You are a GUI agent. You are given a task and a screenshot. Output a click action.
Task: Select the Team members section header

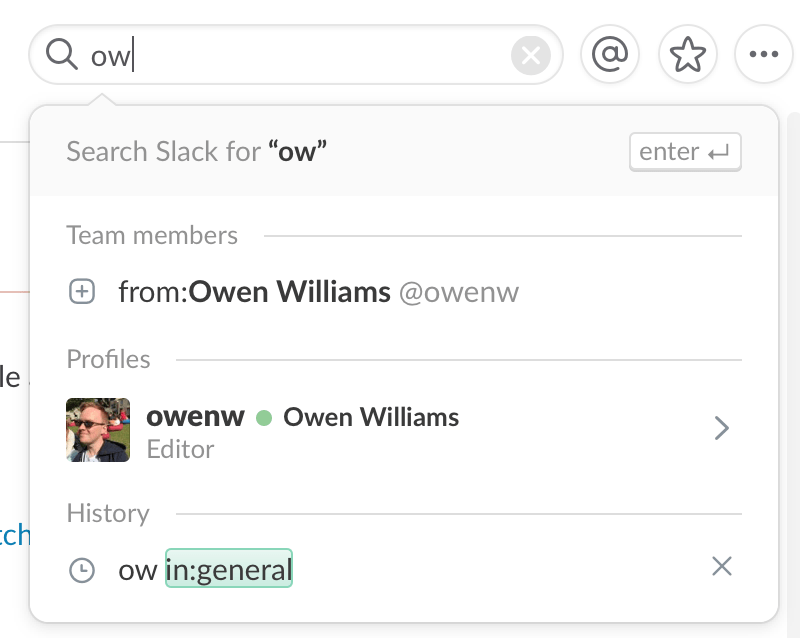pyautogui.click(x=152, y=235)
